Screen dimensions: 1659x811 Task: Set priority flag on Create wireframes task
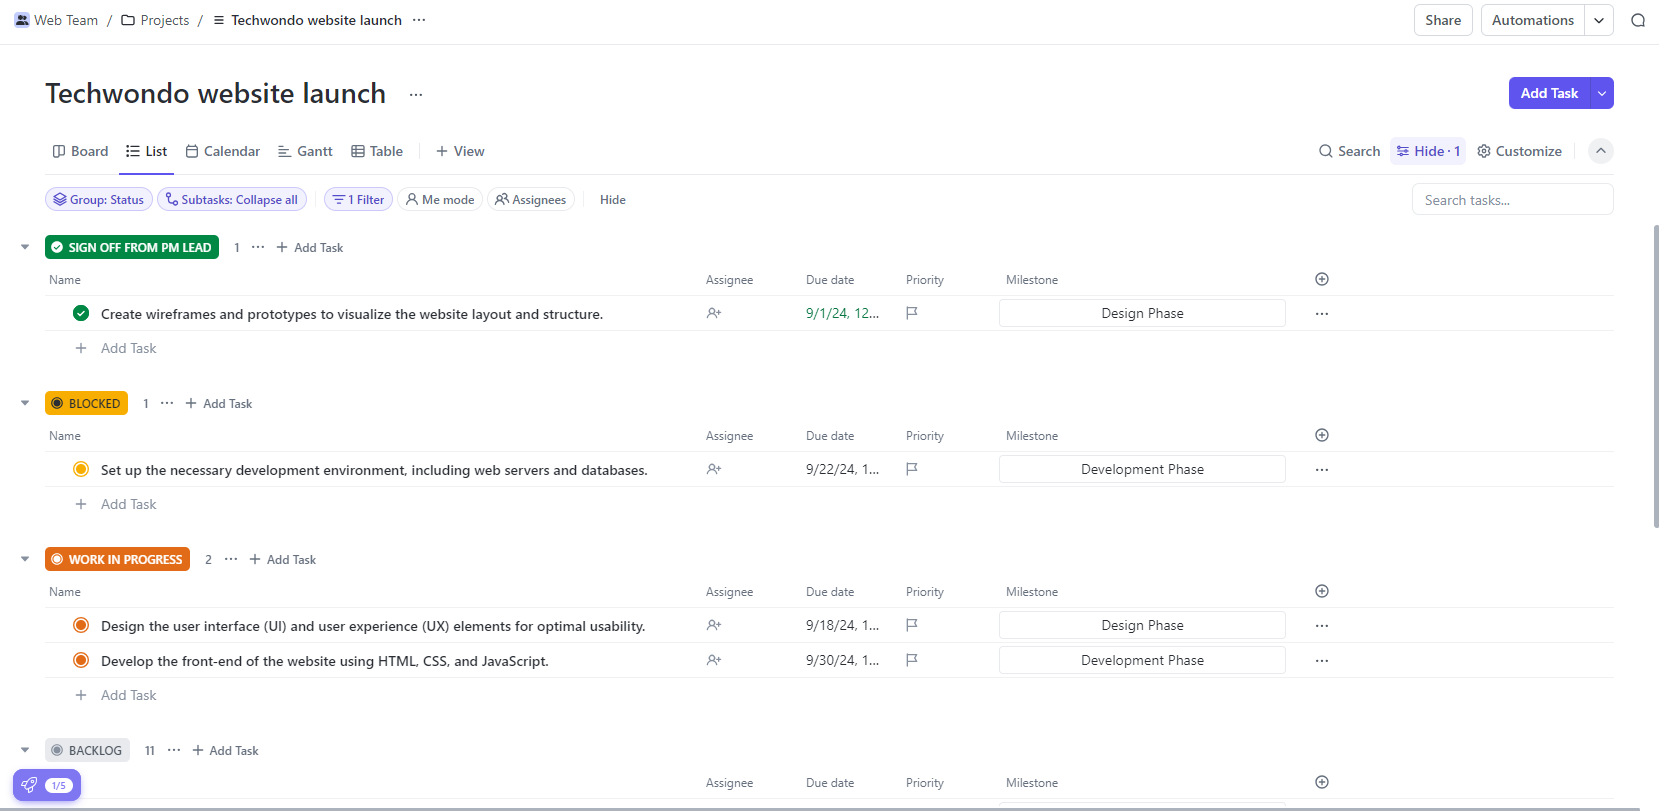(x=912, y=313)
